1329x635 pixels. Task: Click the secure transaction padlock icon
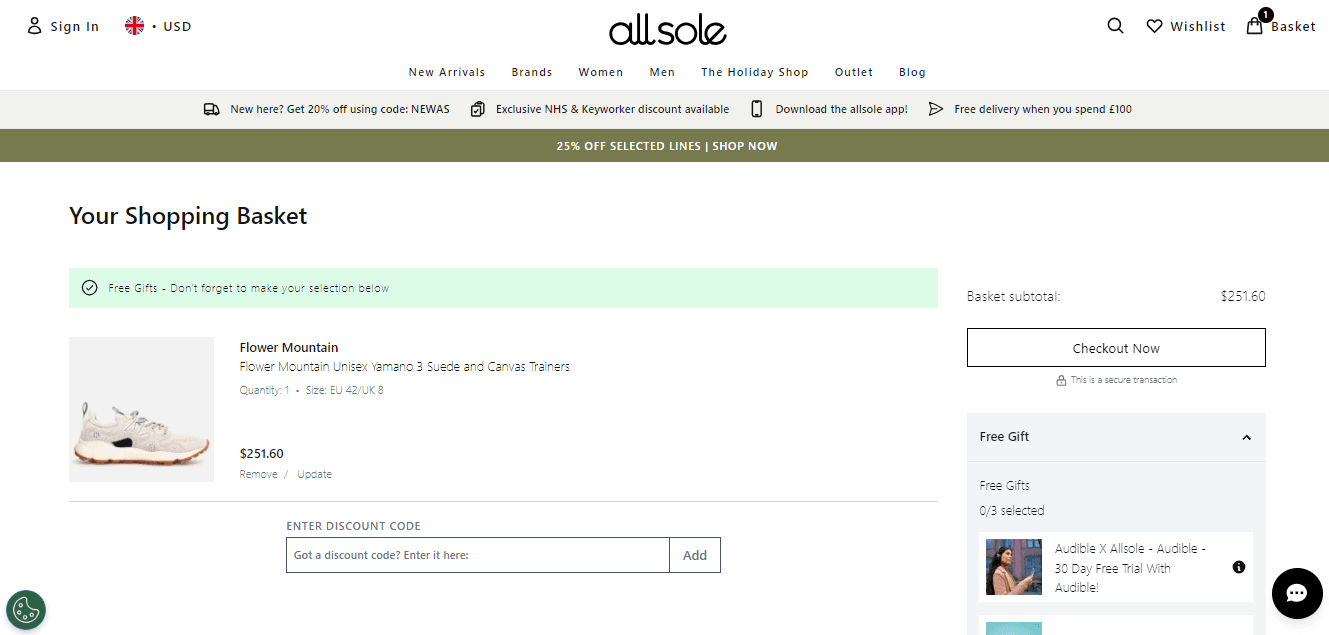pos(1061,381)
